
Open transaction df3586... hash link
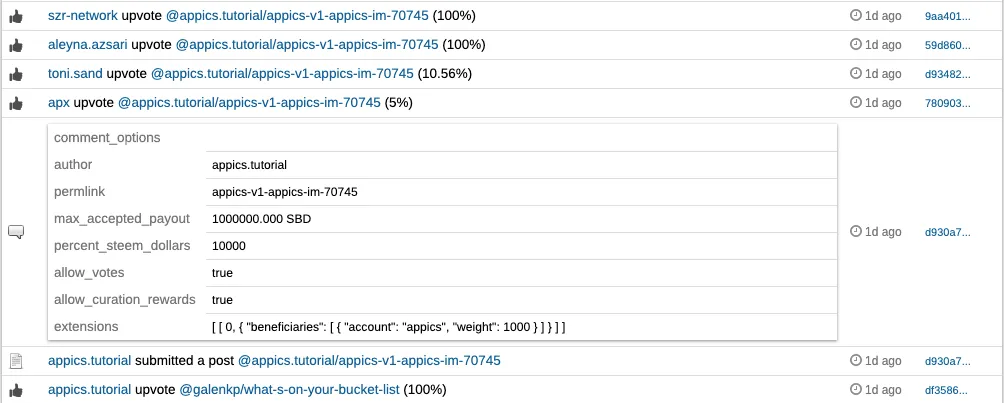point(948,390)
